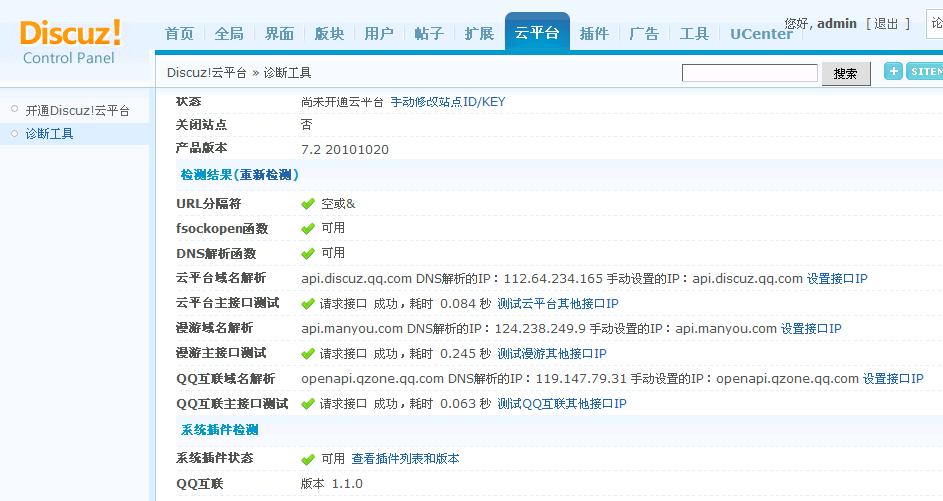Switch to the 工具 tab
943x501 pixels.
[694, 34]
